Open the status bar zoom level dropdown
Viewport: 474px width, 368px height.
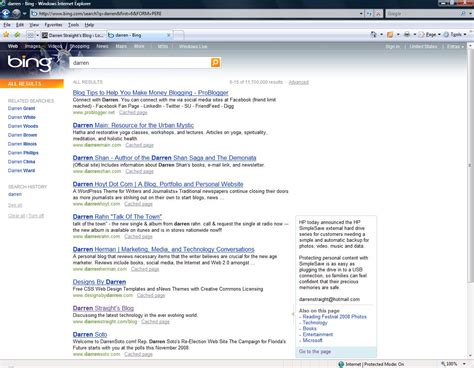(x=464, y=364)
